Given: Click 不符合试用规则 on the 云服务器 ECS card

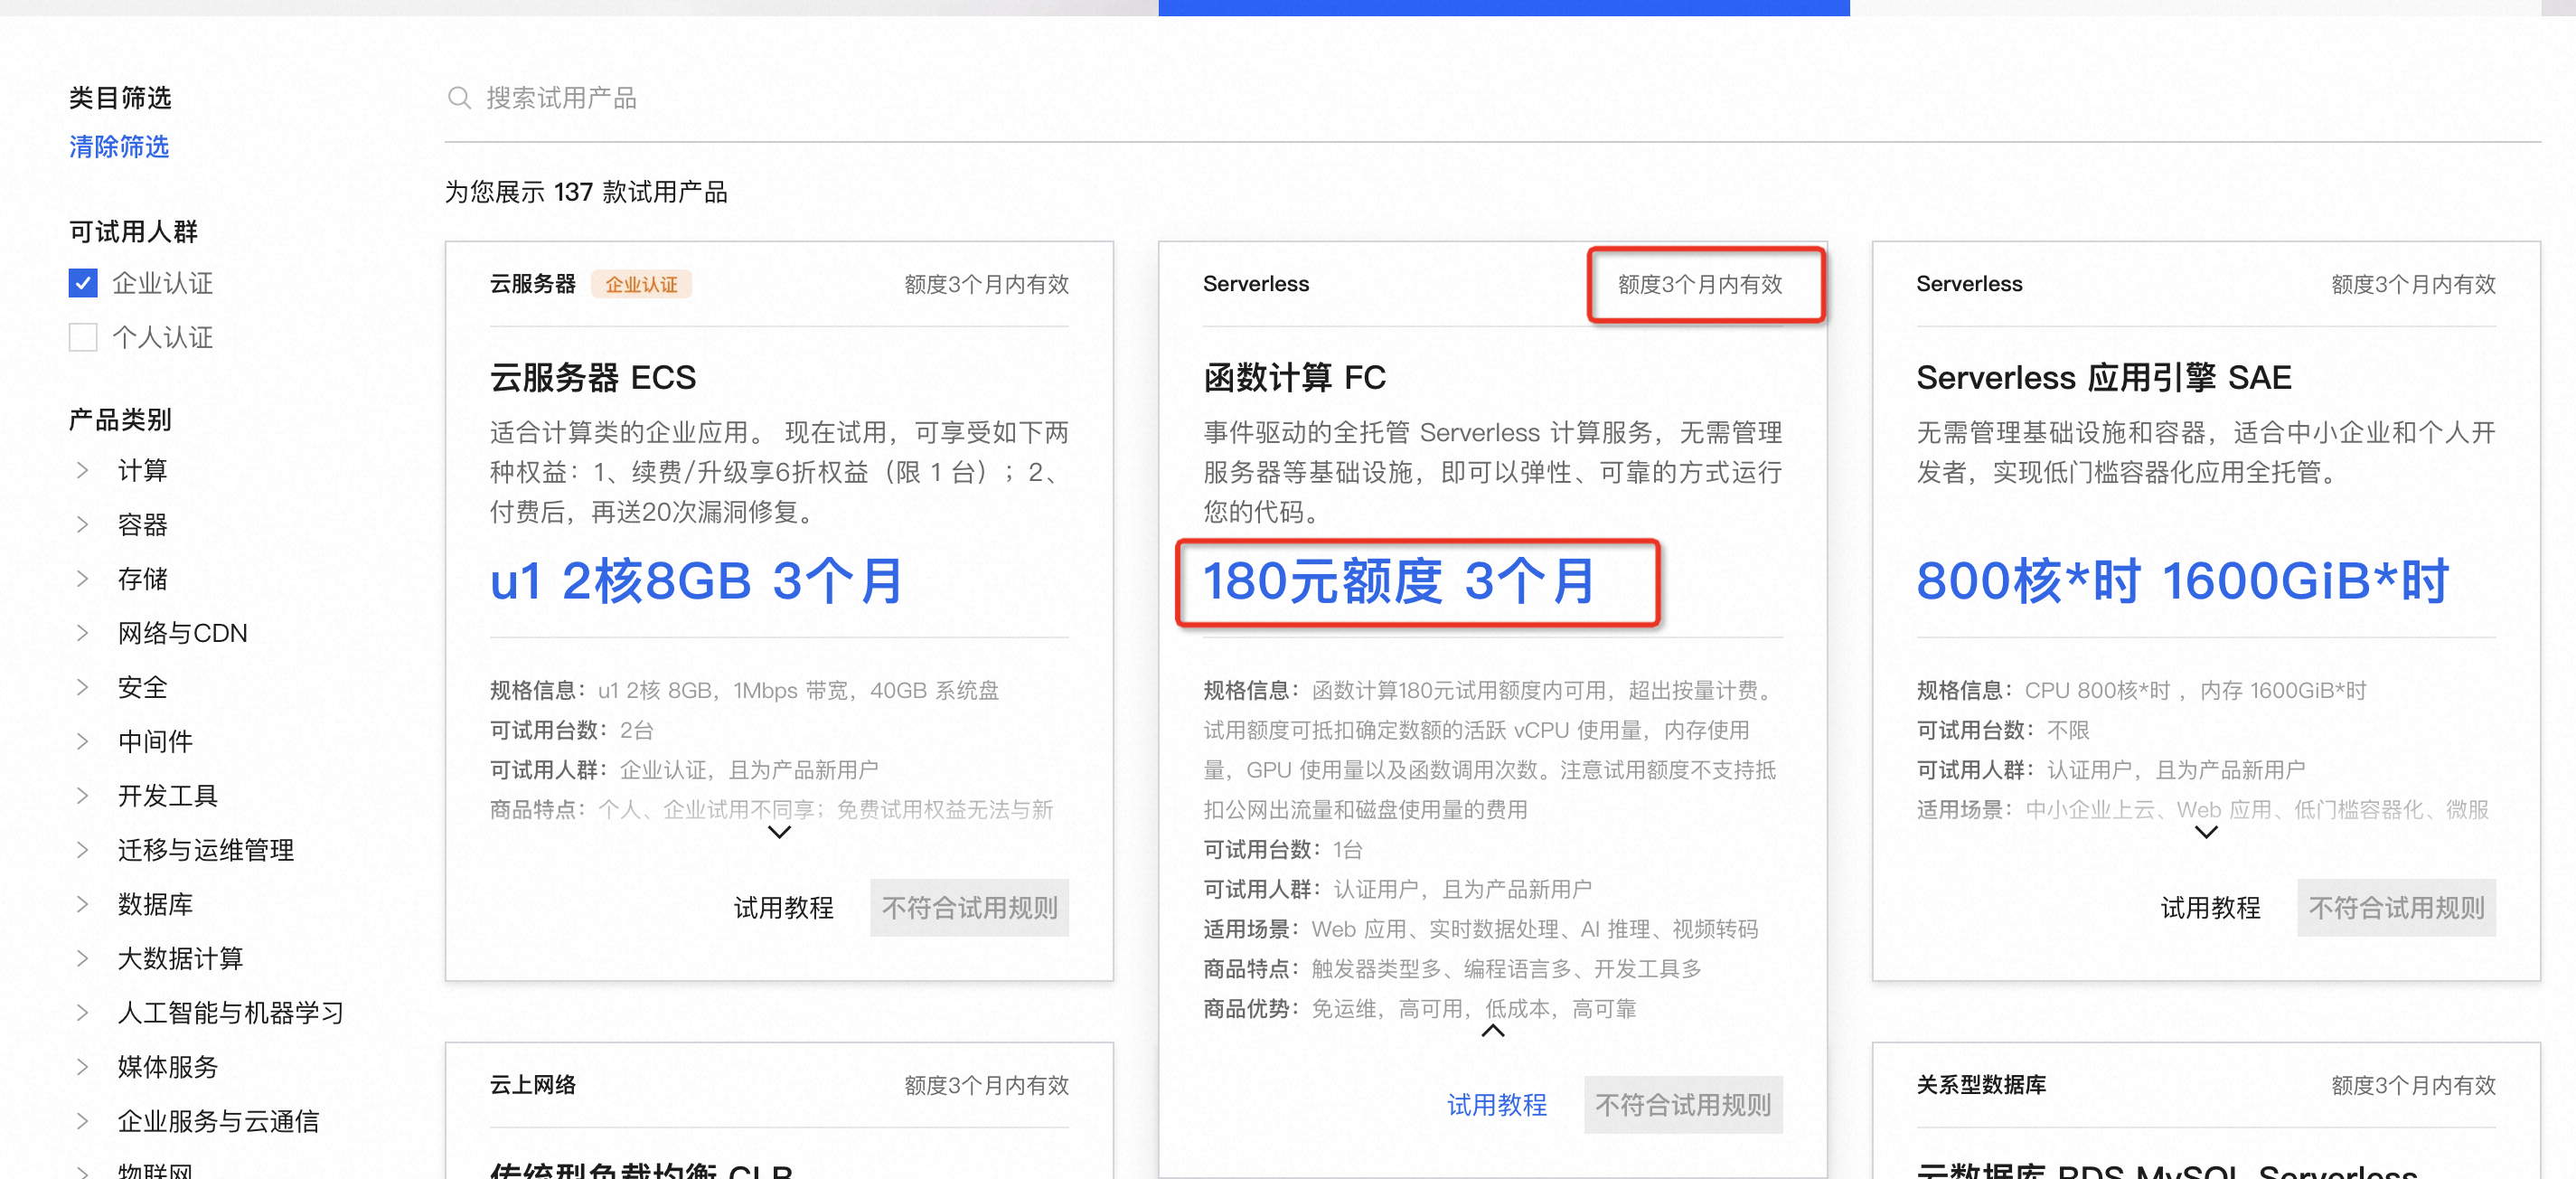Looking at the screenshot, I should tap(969, 908).
